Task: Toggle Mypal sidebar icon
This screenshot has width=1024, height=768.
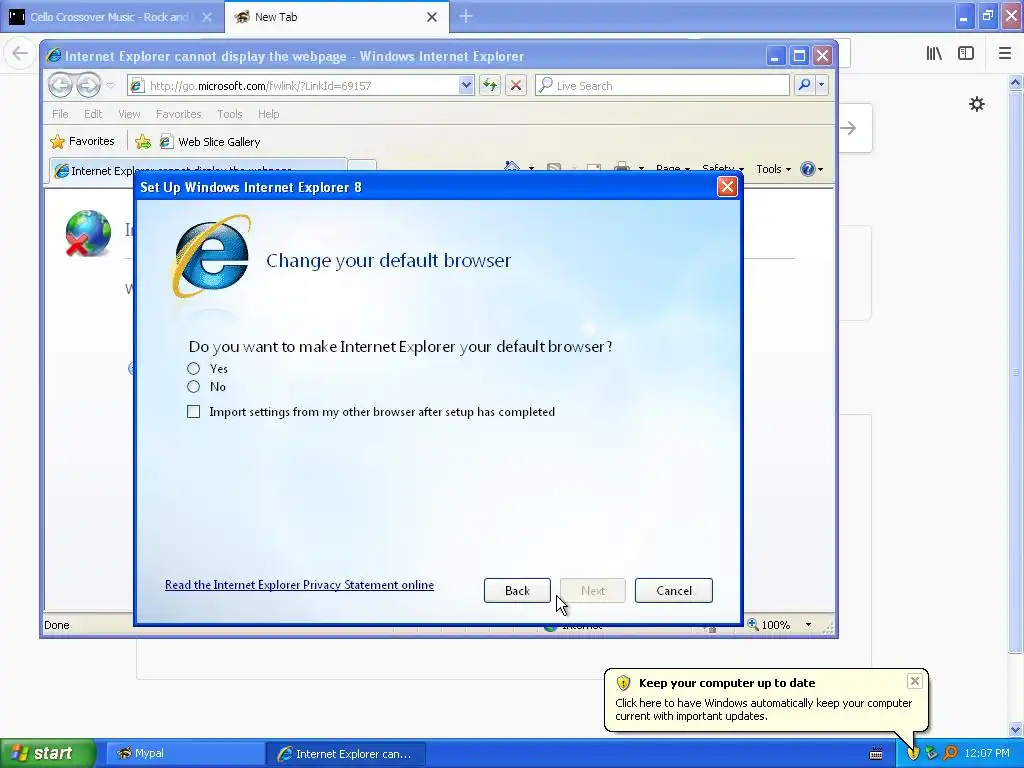Action: [x=966, y=53]
